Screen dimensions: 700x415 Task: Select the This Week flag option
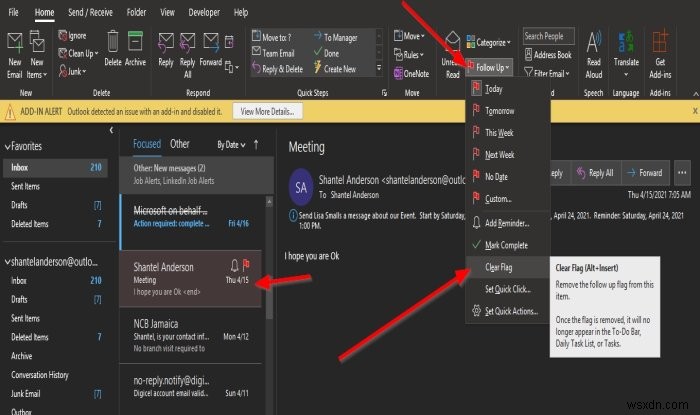point(508,133)
